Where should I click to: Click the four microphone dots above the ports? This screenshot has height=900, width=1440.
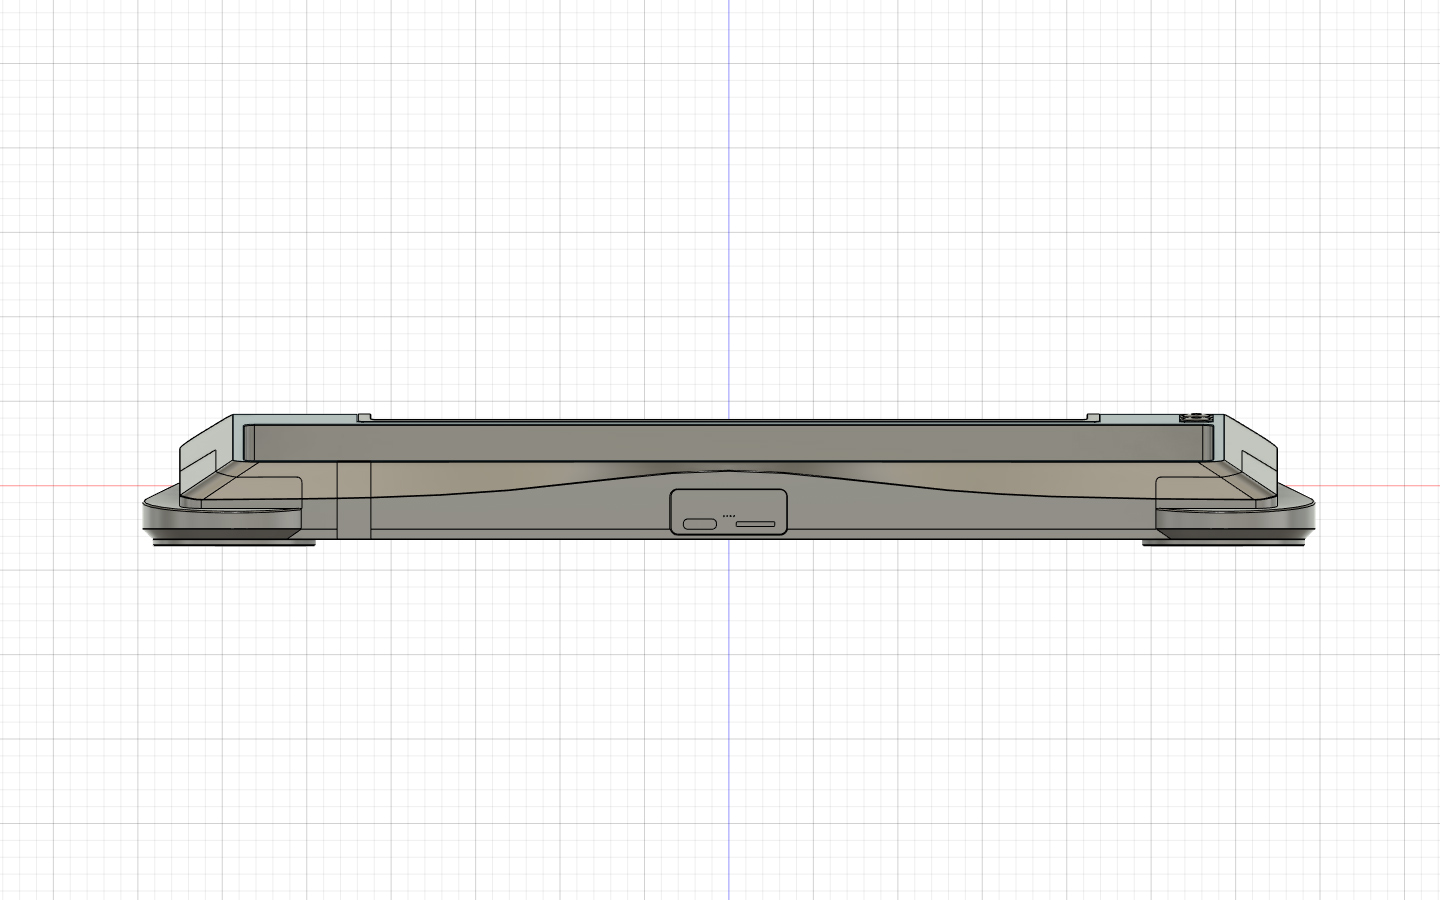(x=730, y=516)
